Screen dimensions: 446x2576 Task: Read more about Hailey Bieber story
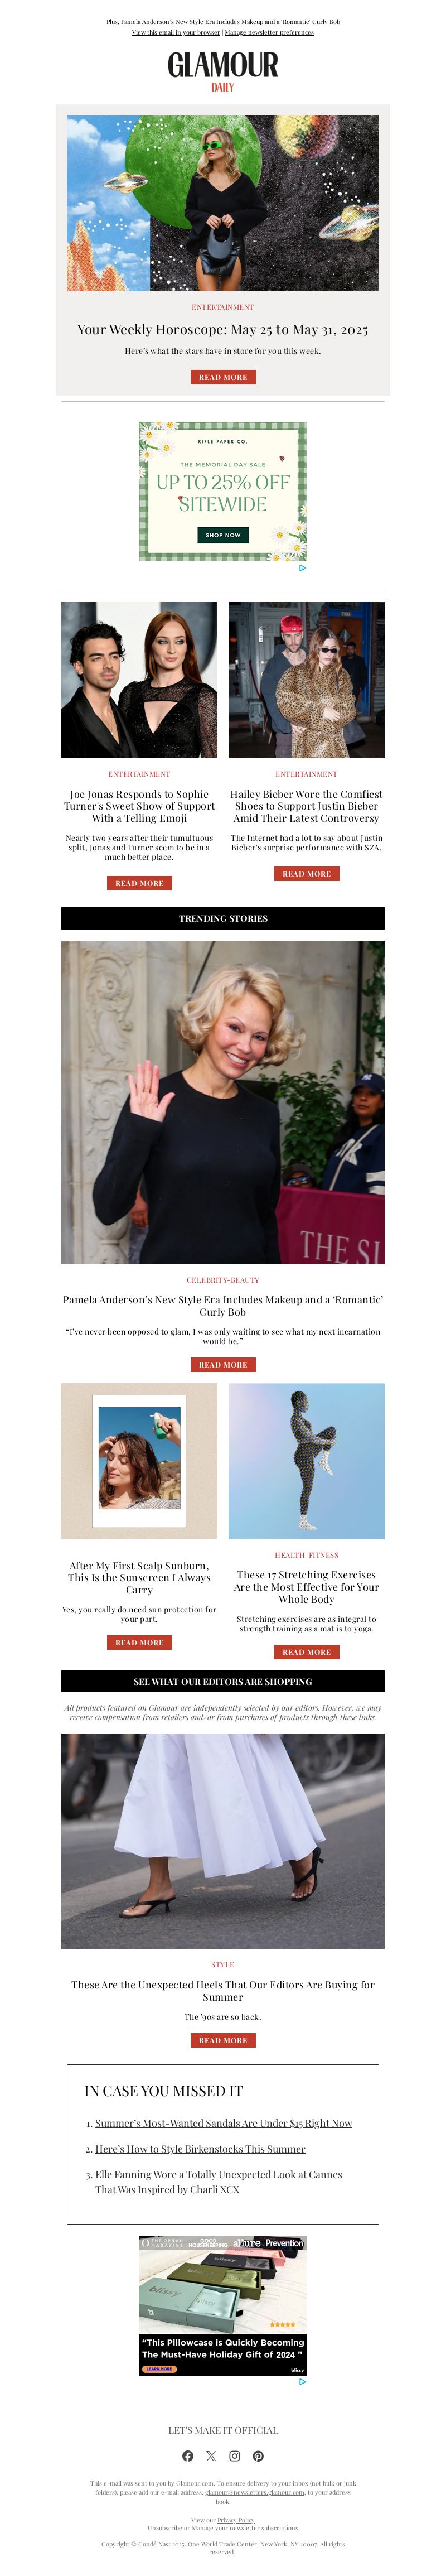306,873
